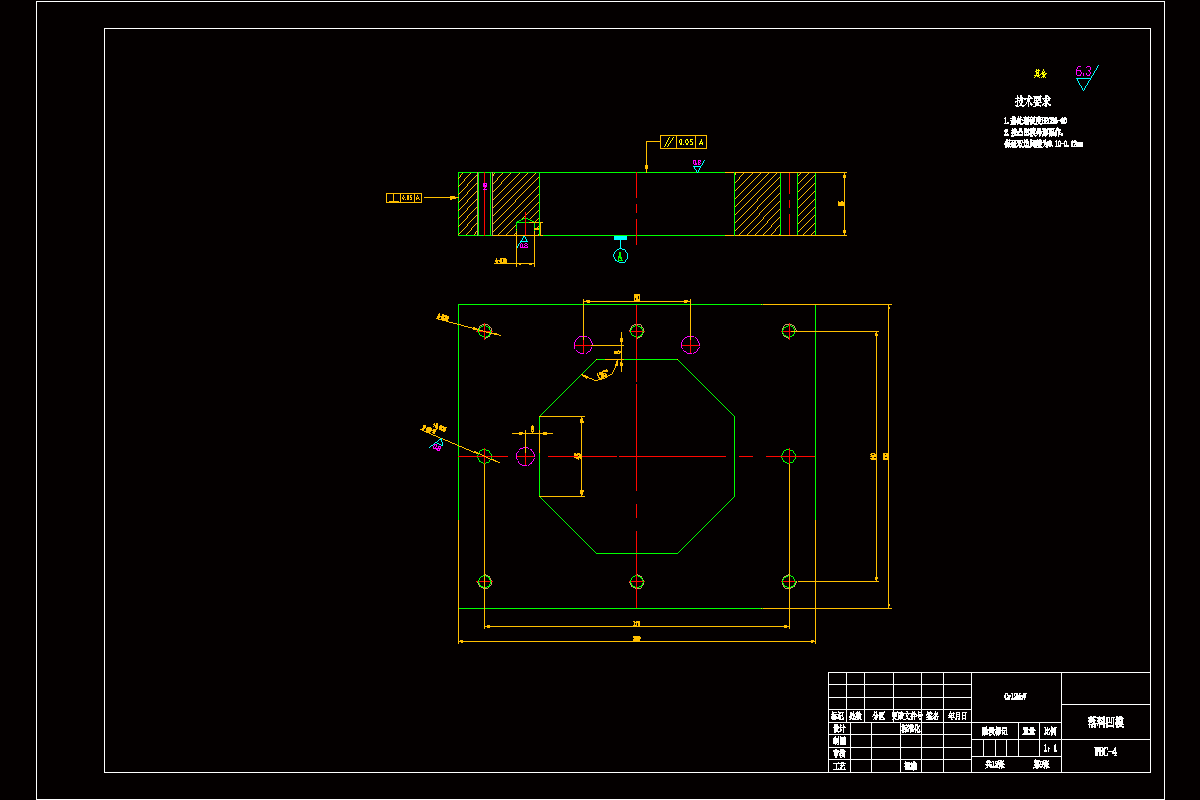Select the yellow 其余 annotation text
This screenshot has width=1200, height=800.
[x=1040, y=73]
